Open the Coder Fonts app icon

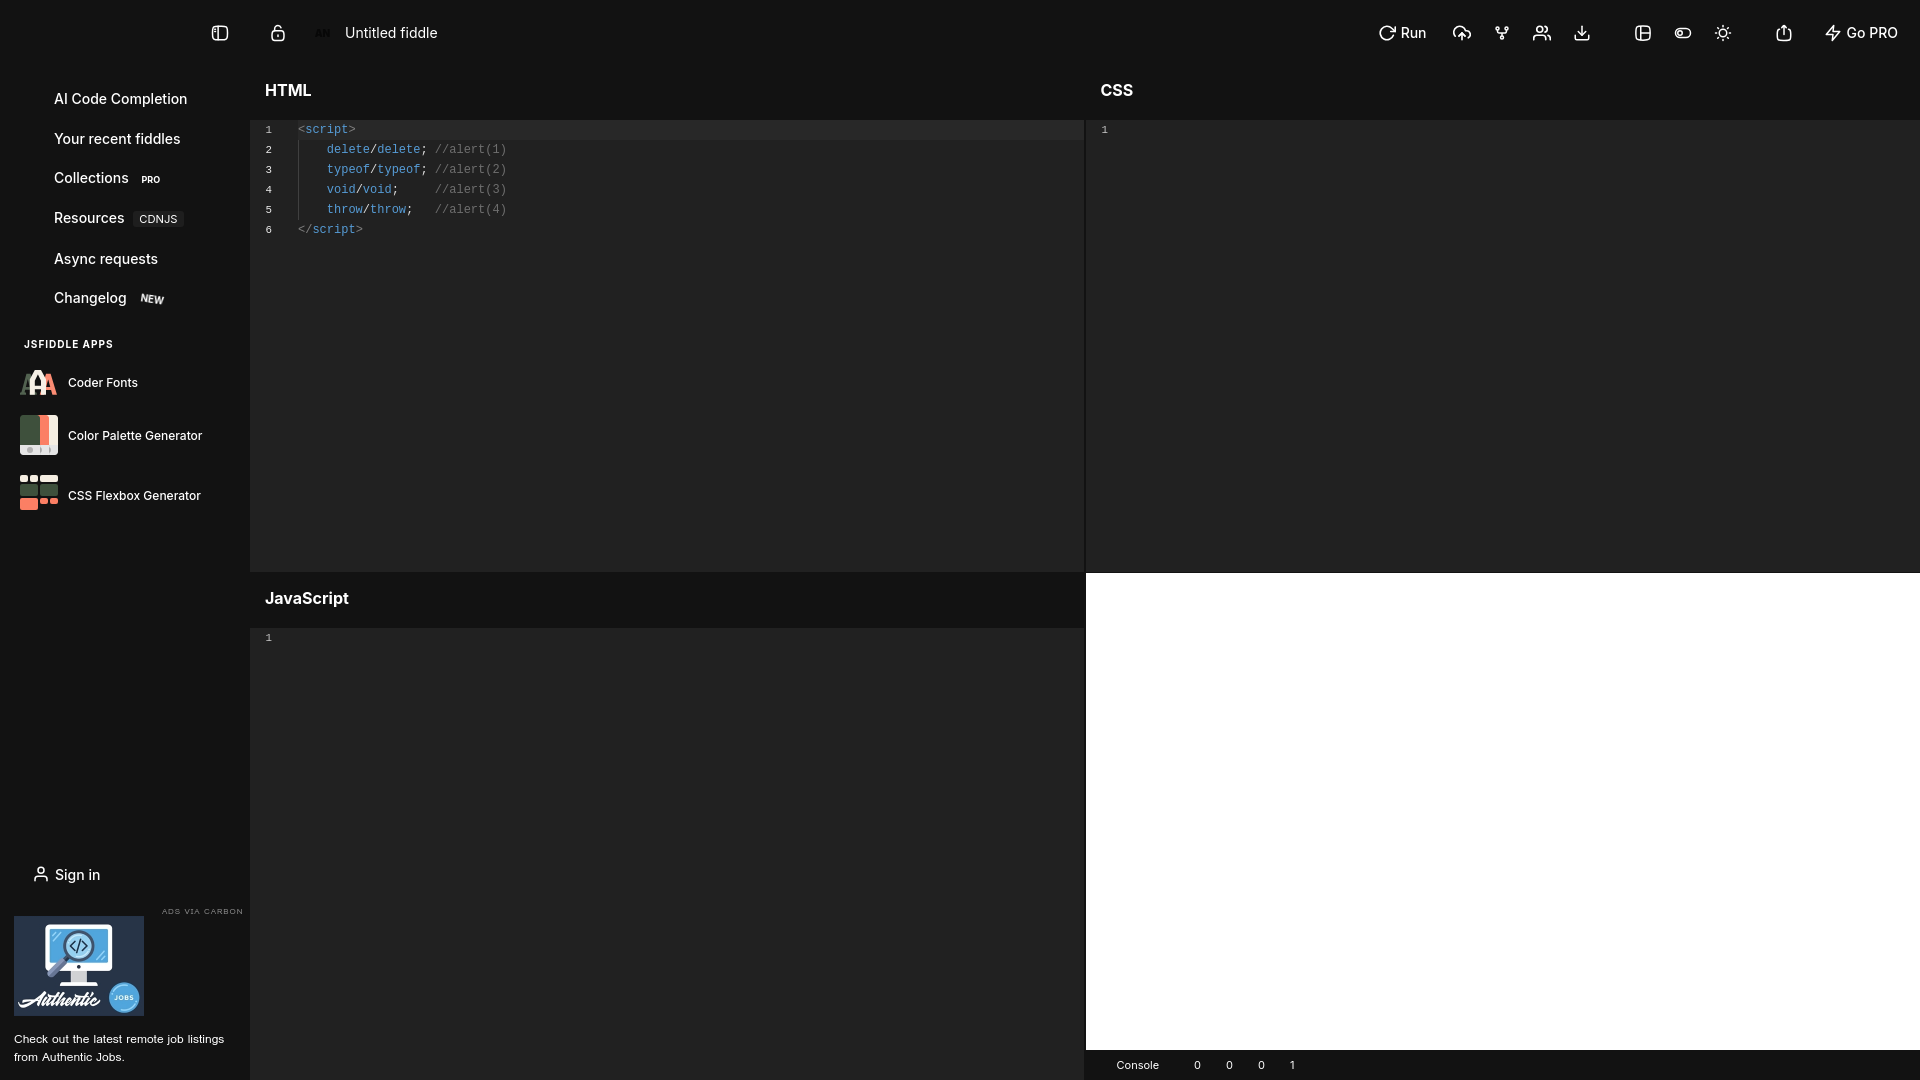point(38,382)
